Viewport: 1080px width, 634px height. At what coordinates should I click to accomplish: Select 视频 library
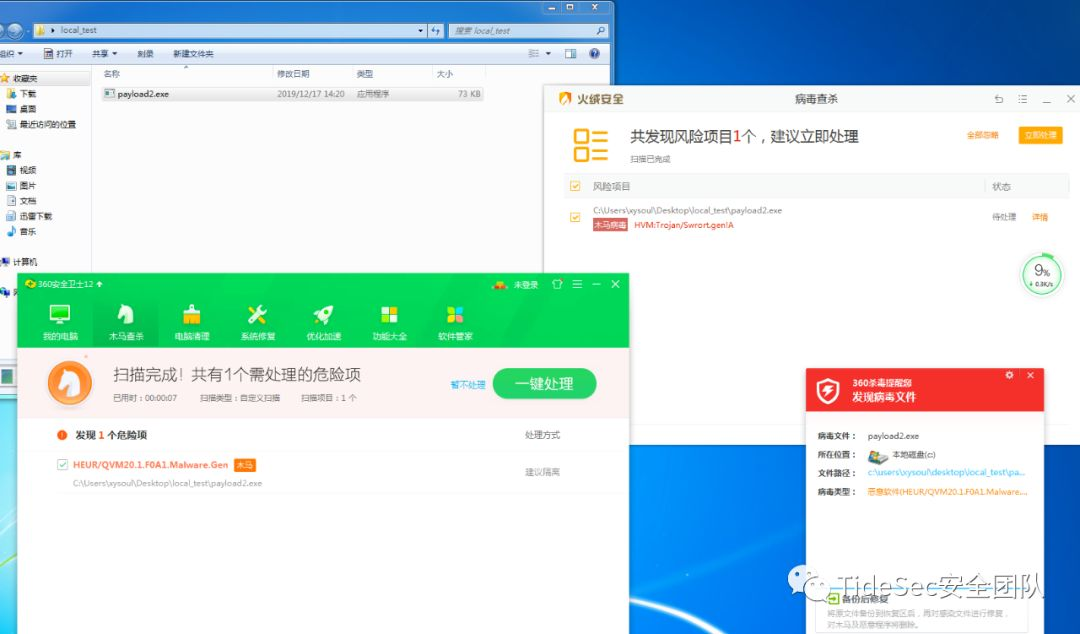point(22,170)
